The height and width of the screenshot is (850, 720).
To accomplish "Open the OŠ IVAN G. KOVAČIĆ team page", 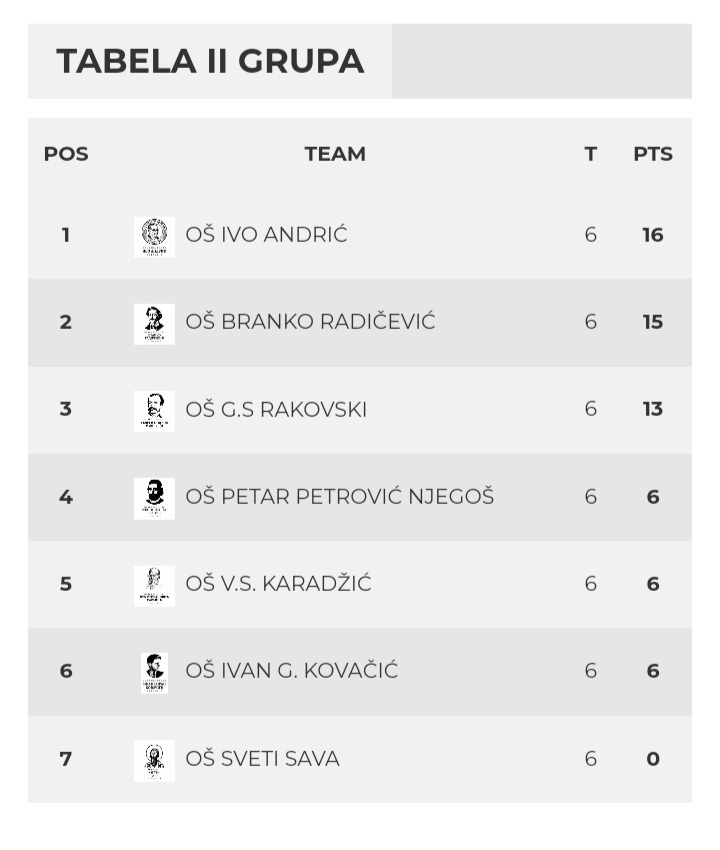I will point(291,671).
